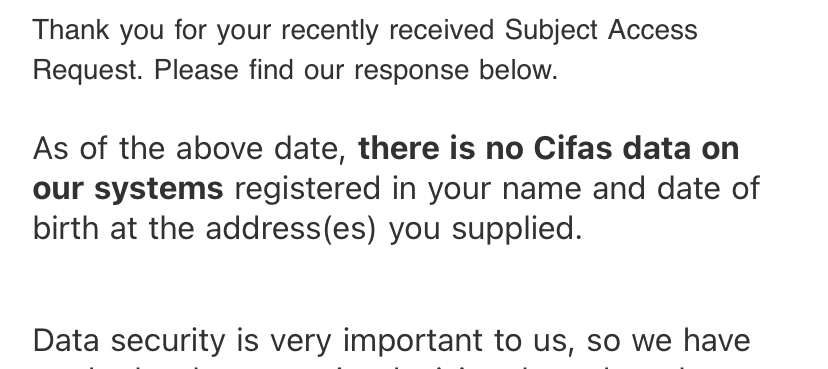The height and width of the screenshot is (369, 828).
Task: Click "Request." beginning the second line
Action: point(88,71)
